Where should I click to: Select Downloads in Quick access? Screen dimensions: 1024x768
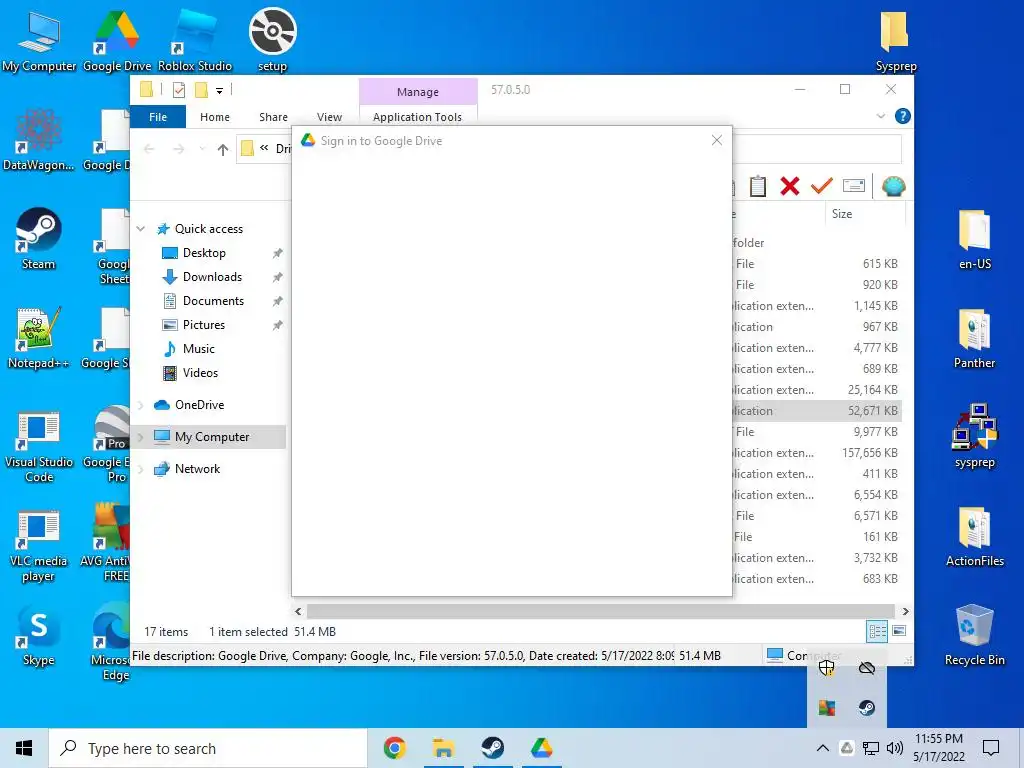(x=212, y=277)
